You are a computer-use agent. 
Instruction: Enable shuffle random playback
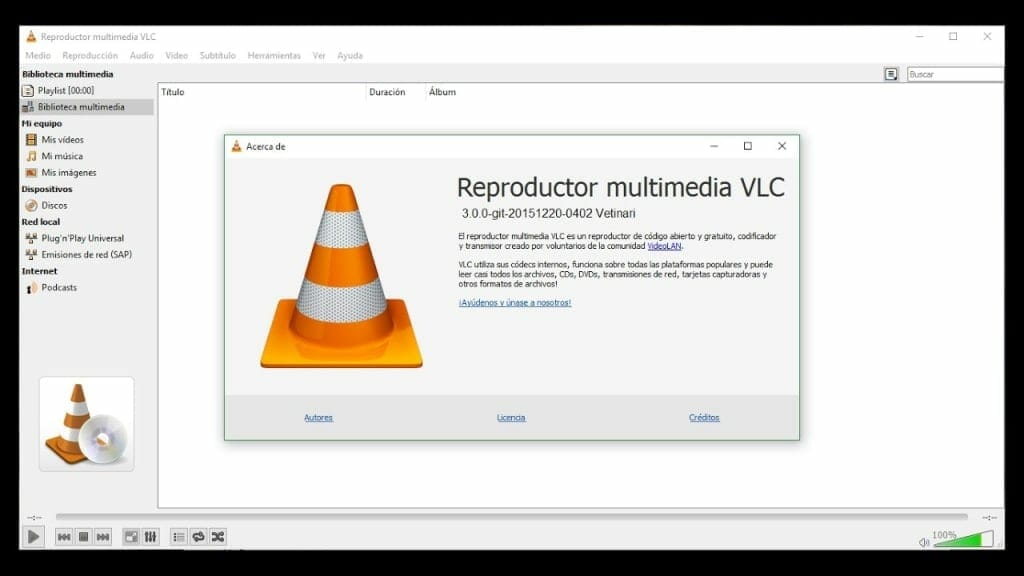(217, 537)
